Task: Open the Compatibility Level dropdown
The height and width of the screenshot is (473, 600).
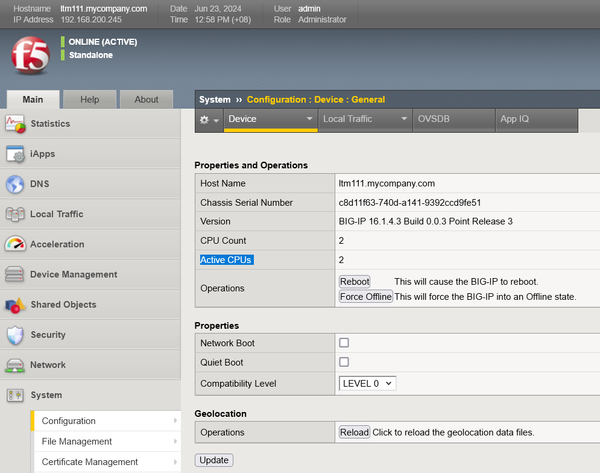Action: click(368, 383)
